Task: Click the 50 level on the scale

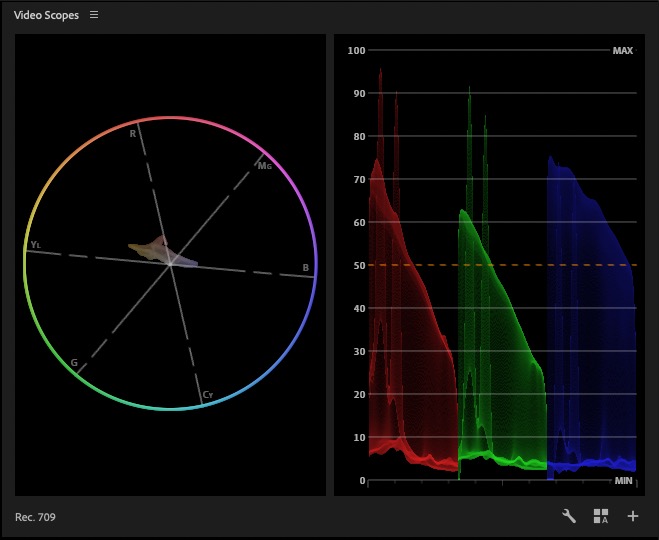Action: pos(359,266)
